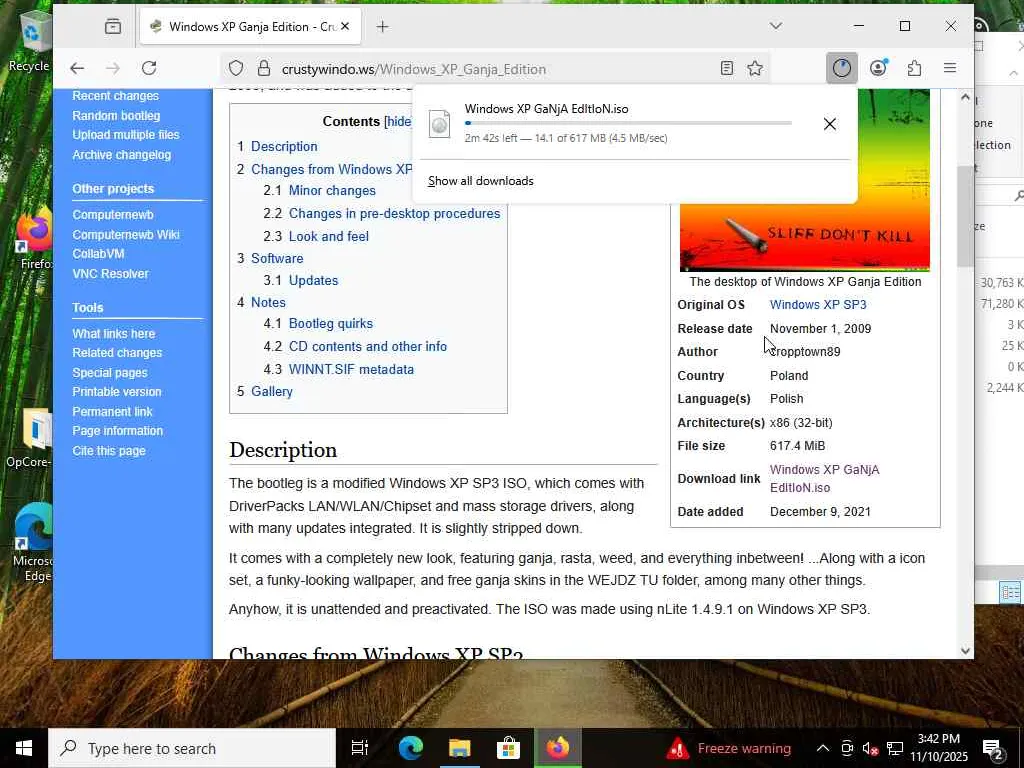Copy Permanent link from Tools
The width and height of the screenshot is (1024, 768).
click(112, 412)
